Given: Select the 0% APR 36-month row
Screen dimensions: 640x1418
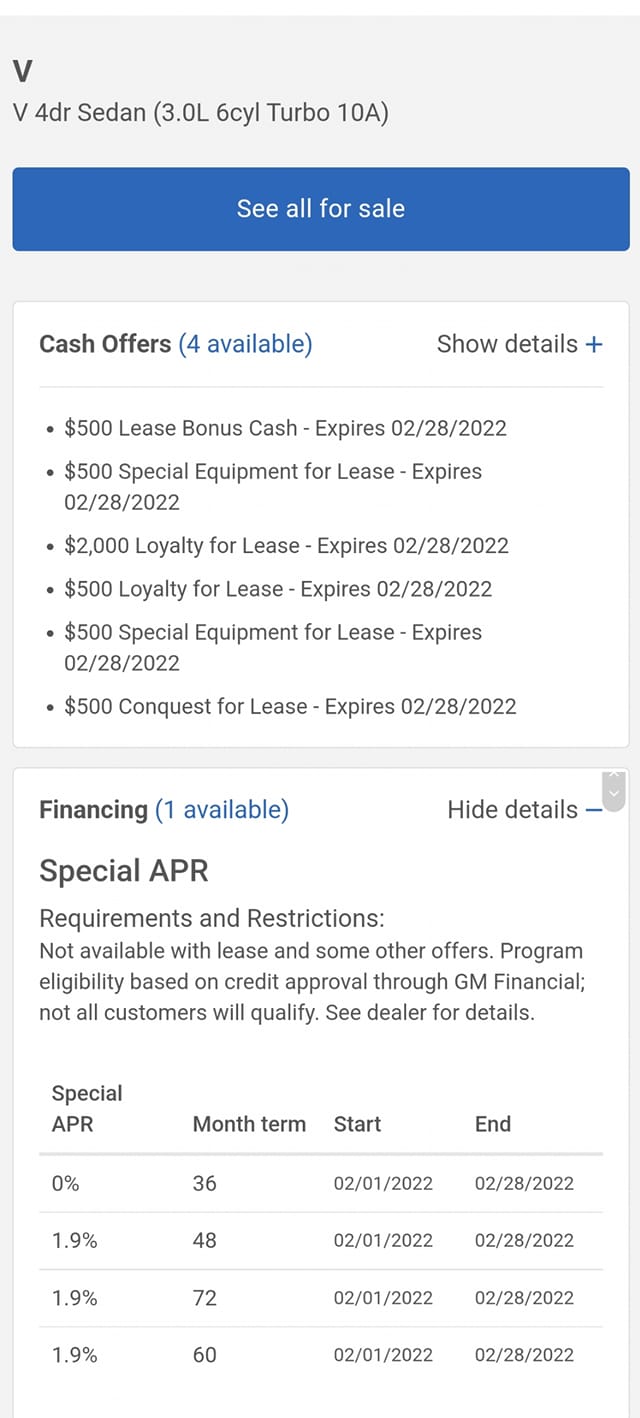Looking at the screenshot, I should click(320, 1184).
